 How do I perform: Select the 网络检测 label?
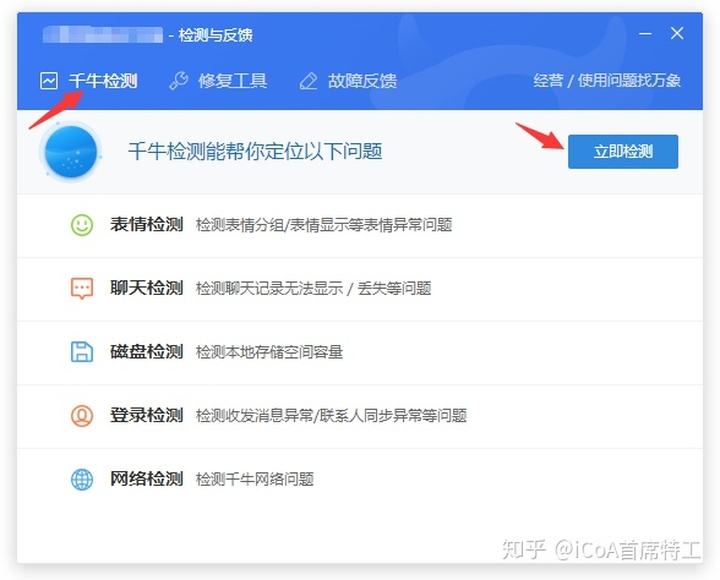click(146, 479)
